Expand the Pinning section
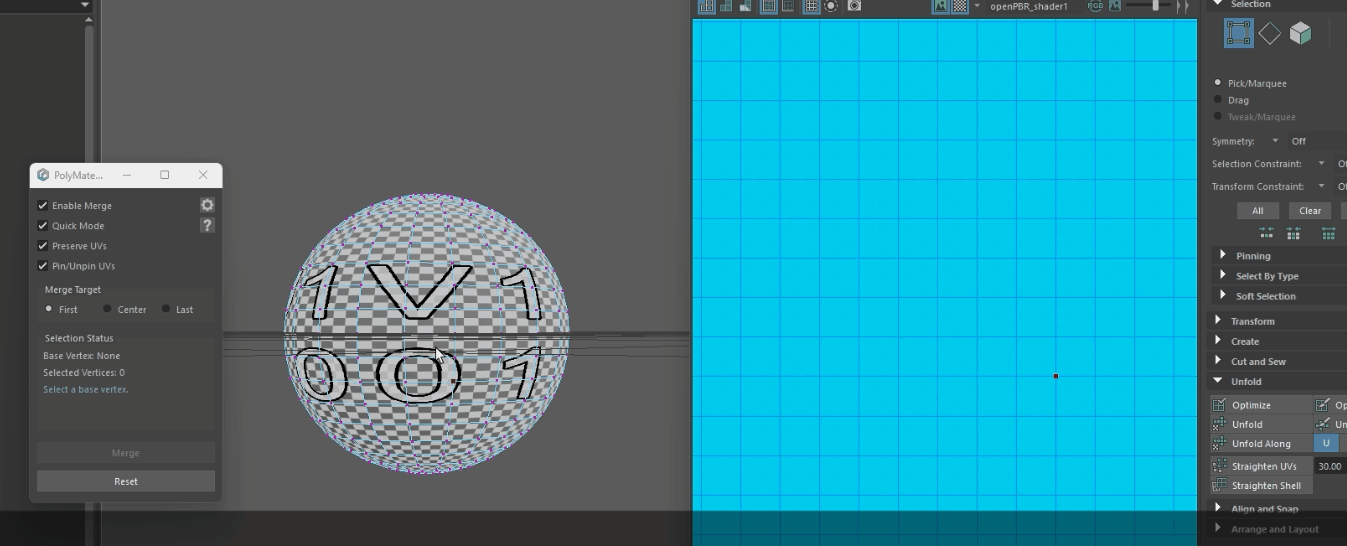 [1222, 256]
